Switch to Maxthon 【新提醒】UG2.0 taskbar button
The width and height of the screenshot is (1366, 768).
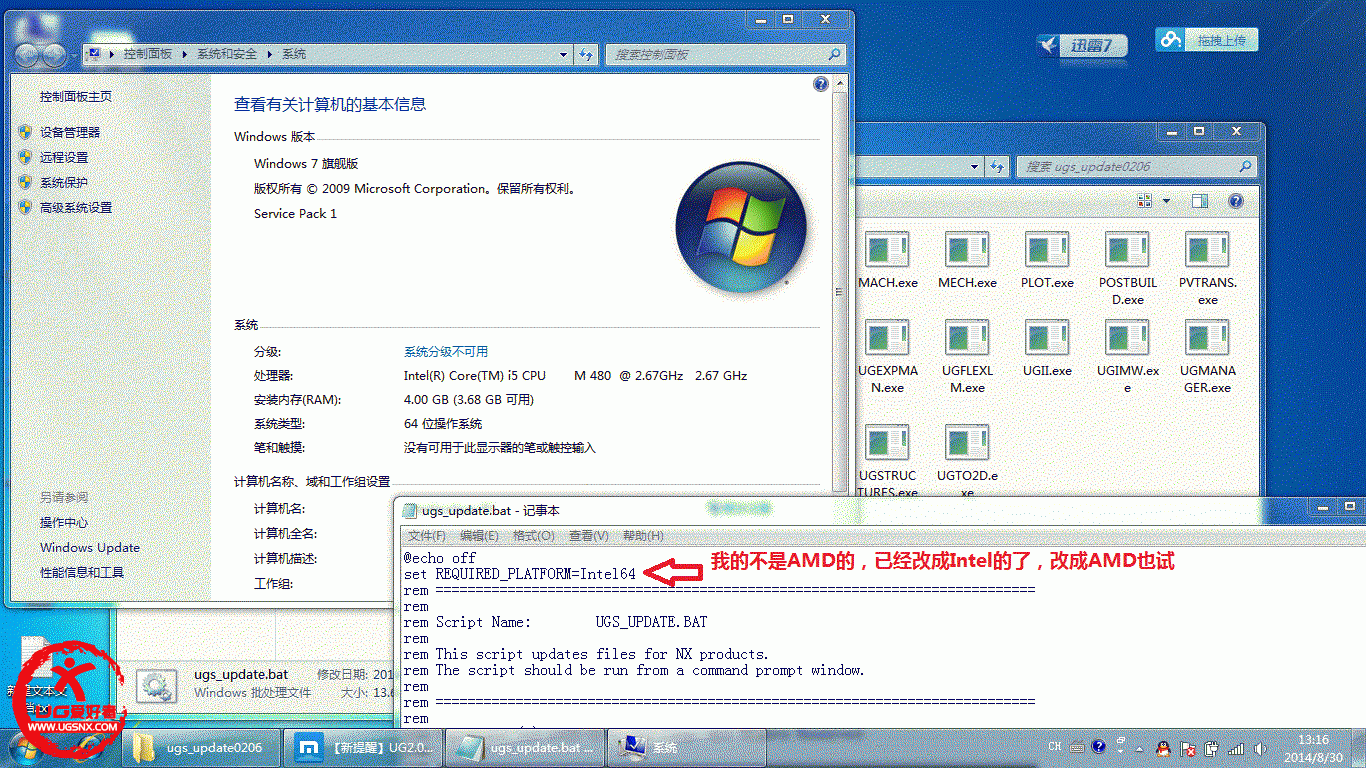point(362,748)
